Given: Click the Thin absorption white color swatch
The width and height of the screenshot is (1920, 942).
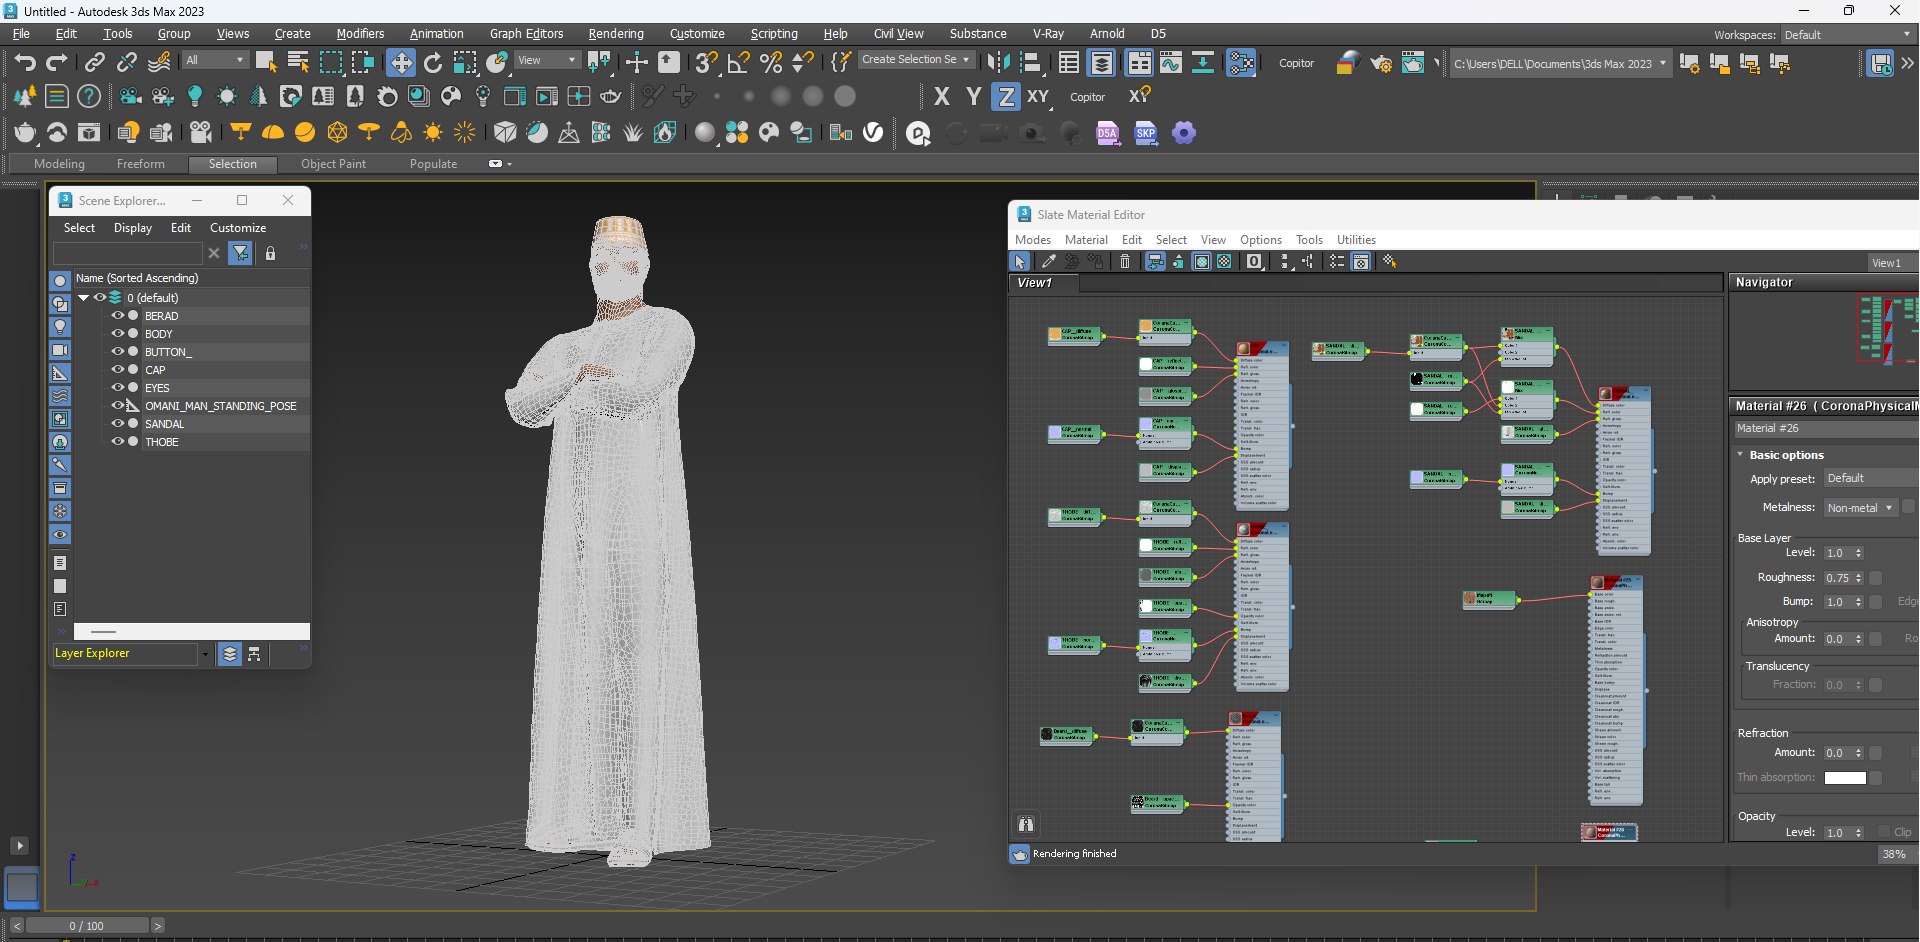Looking at the screenshot, I should coord(1845,778).
